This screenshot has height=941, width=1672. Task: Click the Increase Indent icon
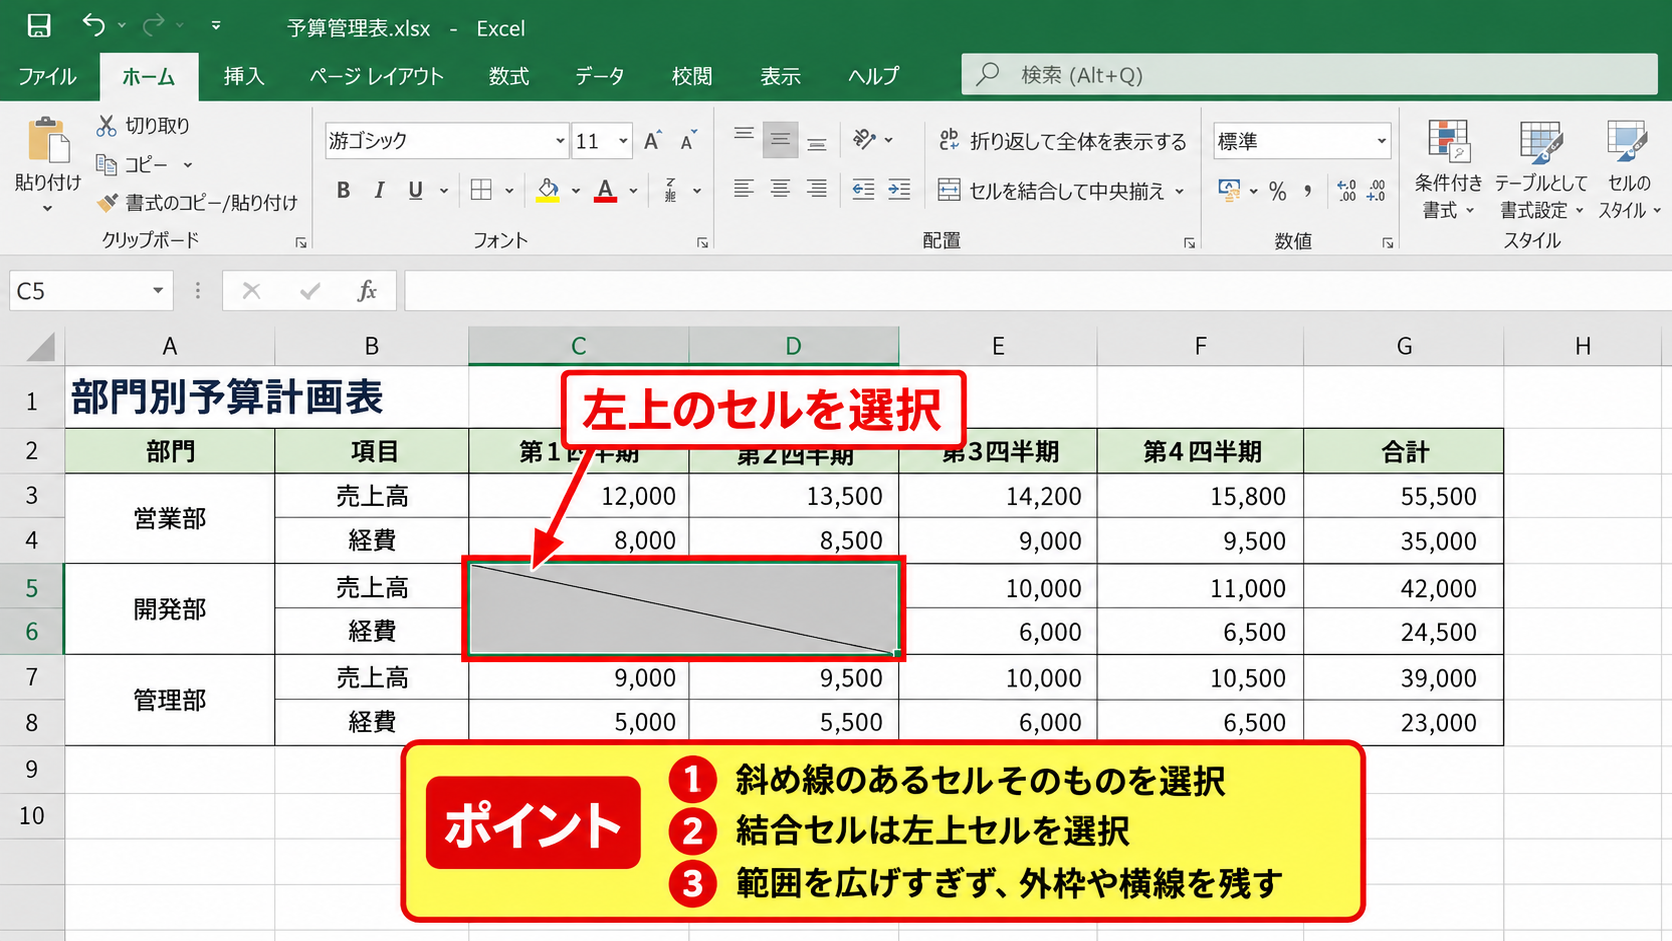pos(899,189)
